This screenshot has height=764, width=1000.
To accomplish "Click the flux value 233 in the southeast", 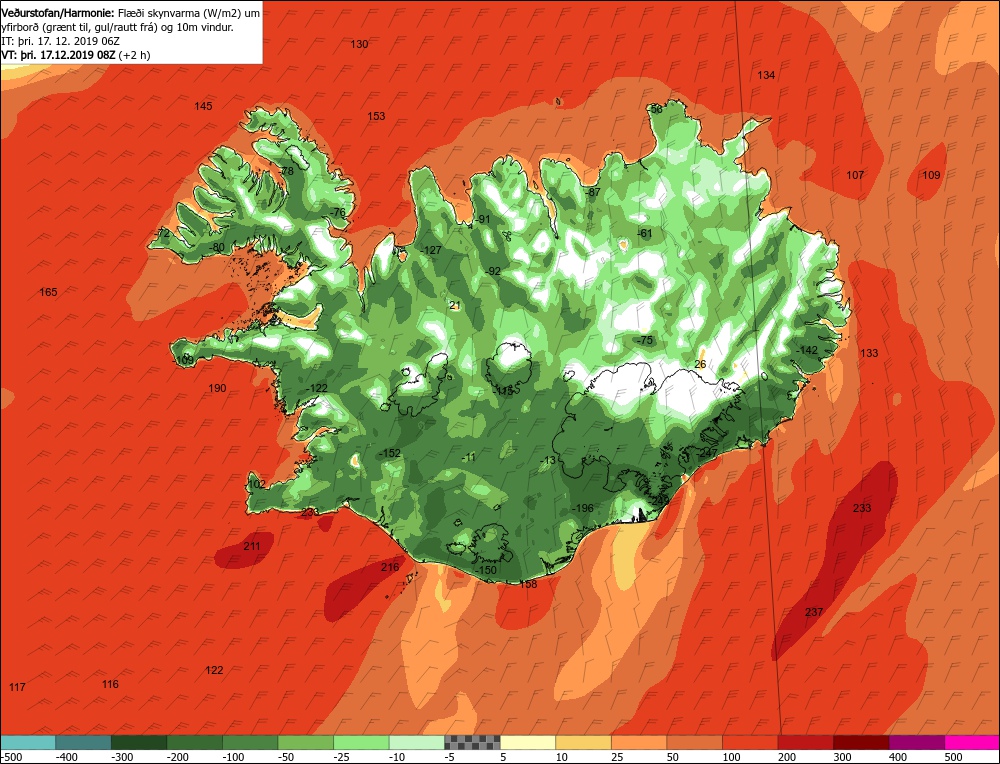I will 862,508.
